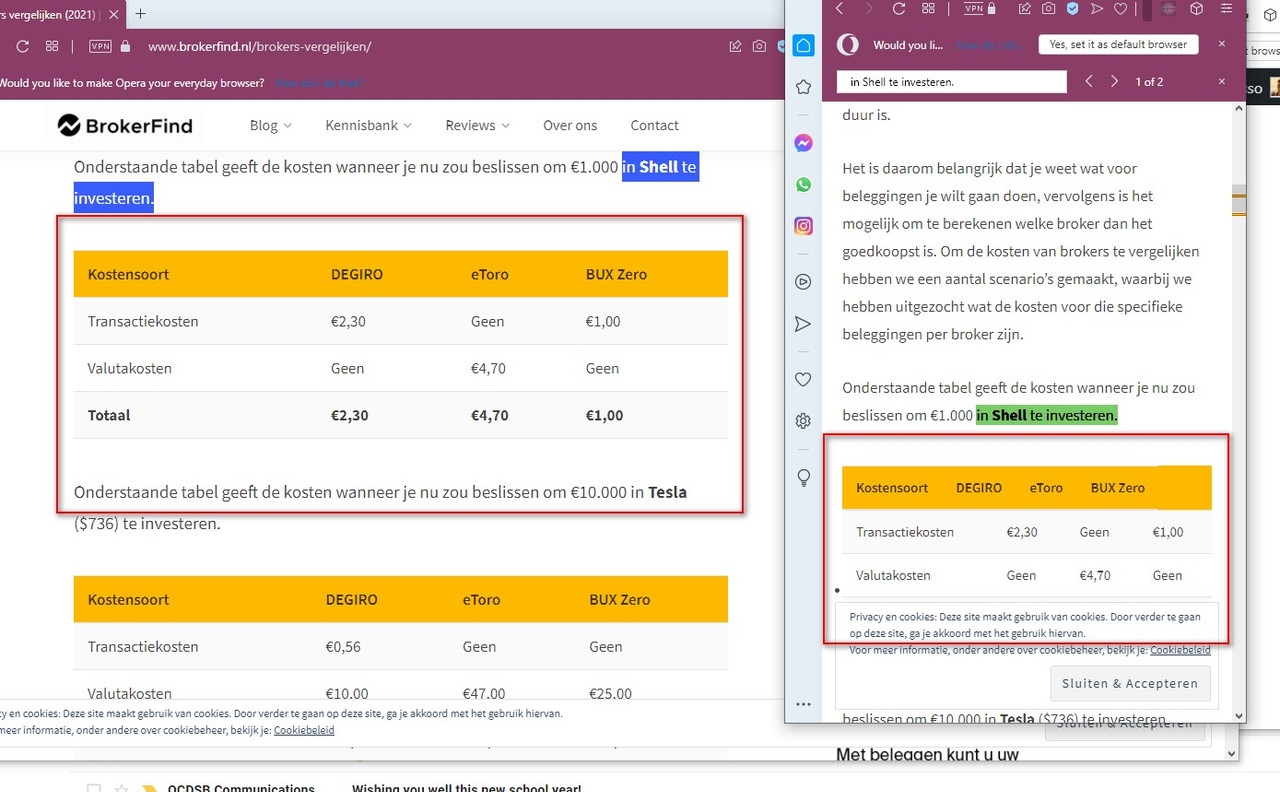This screenshot has width=1280, height=792.
Task: Go to Speed Dial home icon in sidebar
Action: [803, 45]
